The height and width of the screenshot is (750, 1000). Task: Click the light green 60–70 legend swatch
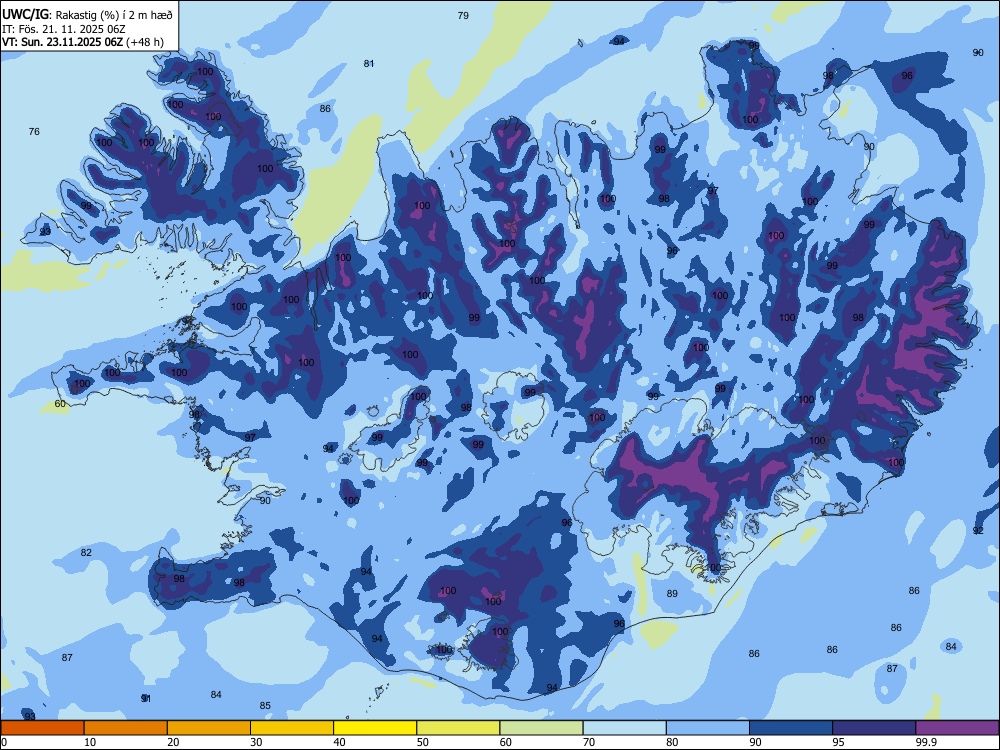[541, 728]
